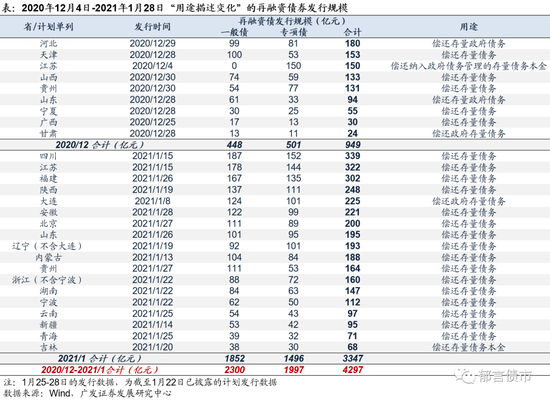This screenshot has height=400, width=550.
Task: Click the red 一般债 total 2300
Action: pos(234,369)
